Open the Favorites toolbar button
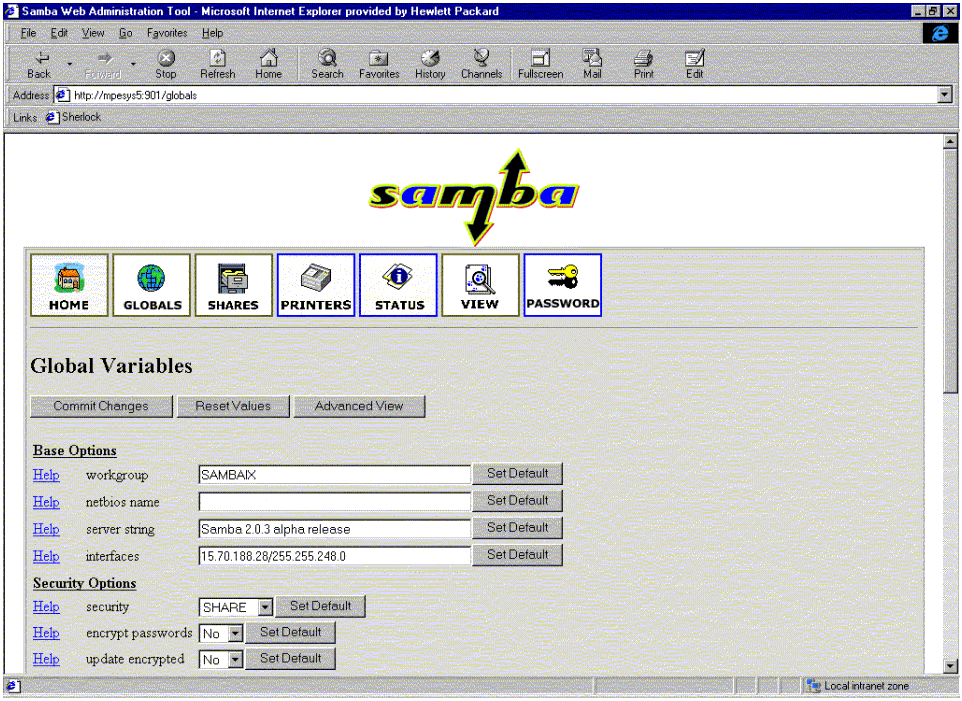The width and height of the screenshot is (962, 701). pos(379,64)
